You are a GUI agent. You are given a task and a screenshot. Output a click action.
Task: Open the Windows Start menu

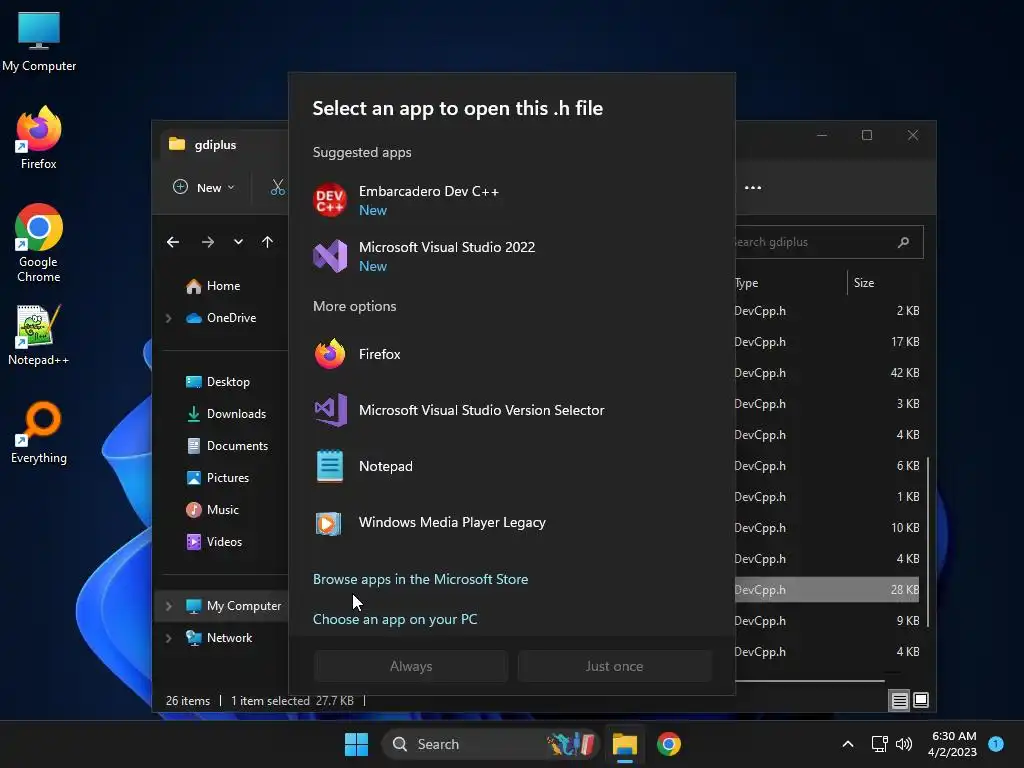pyautogui.click(x=357, y=744)
